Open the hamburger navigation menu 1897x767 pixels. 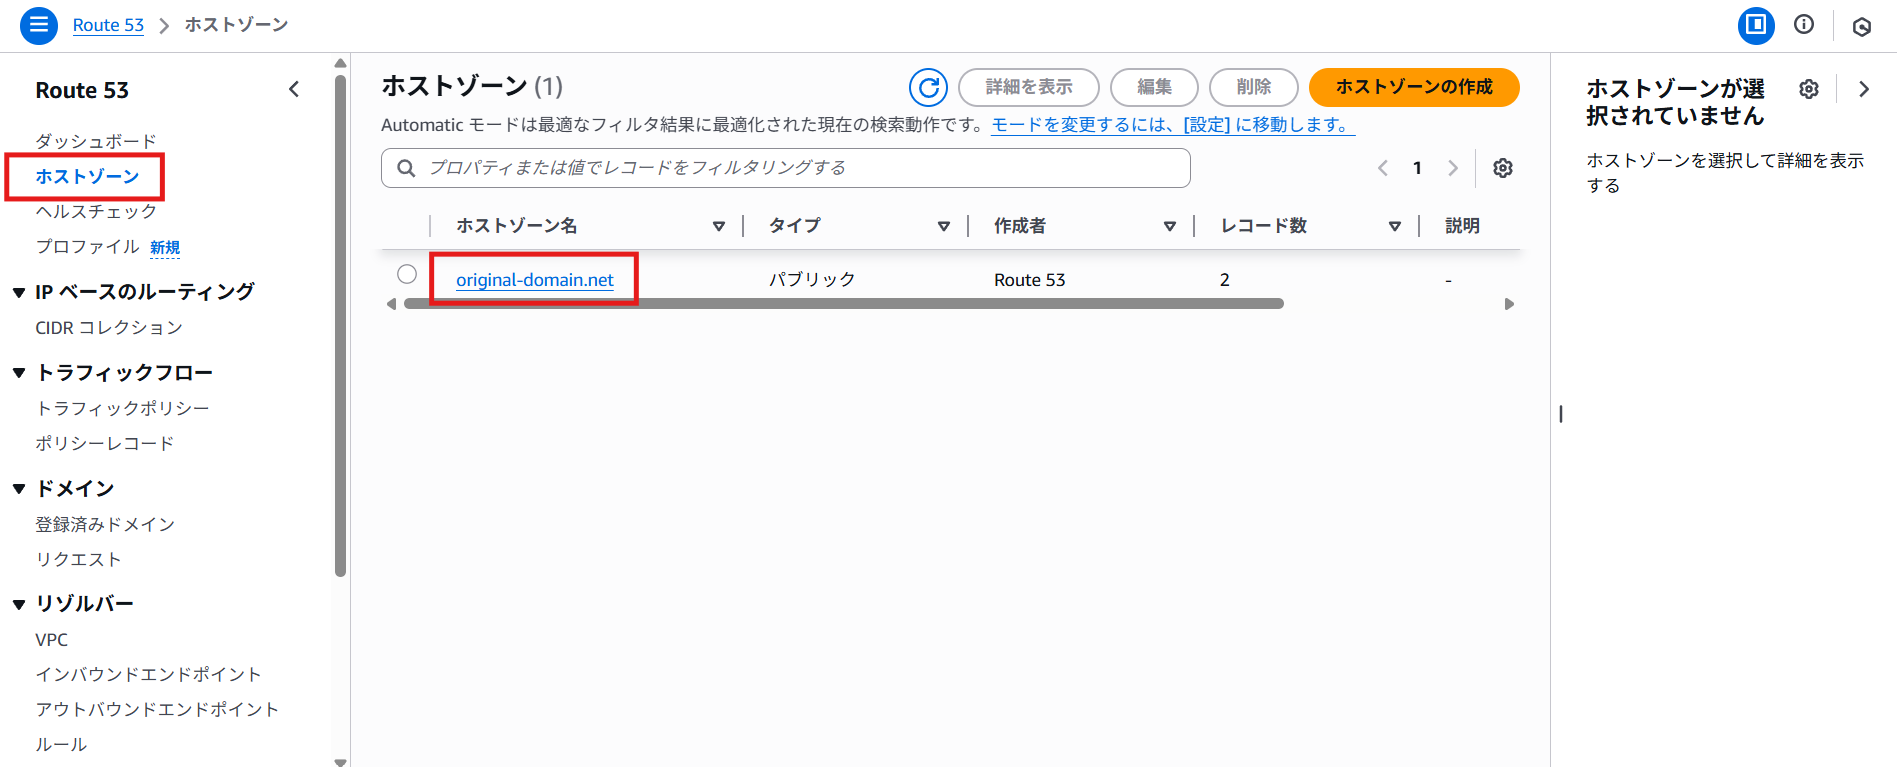point(39,25)
